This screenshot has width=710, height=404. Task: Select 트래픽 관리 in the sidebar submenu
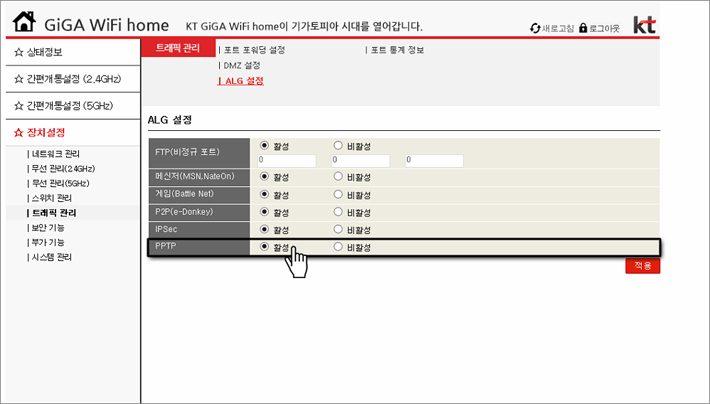click(x=52, y=213)
